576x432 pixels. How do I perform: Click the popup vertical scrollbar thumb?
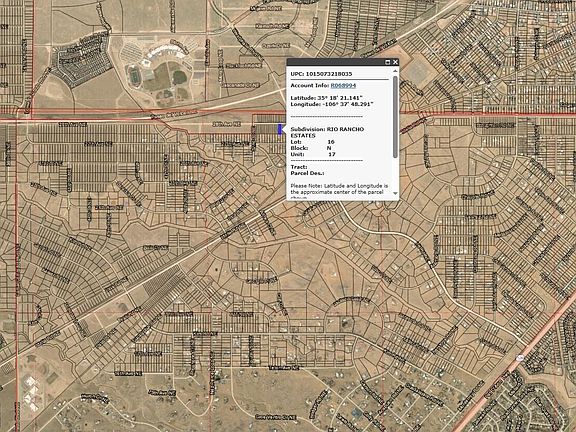(x=395, y=116)
